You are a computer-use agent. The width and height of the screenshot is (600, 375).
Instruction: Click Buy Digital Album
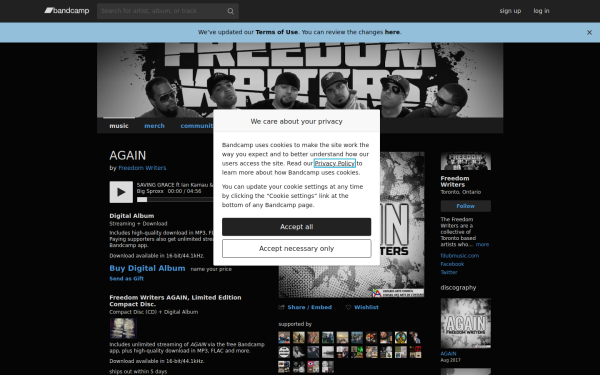pyautogui.click(x=147, y=268)
